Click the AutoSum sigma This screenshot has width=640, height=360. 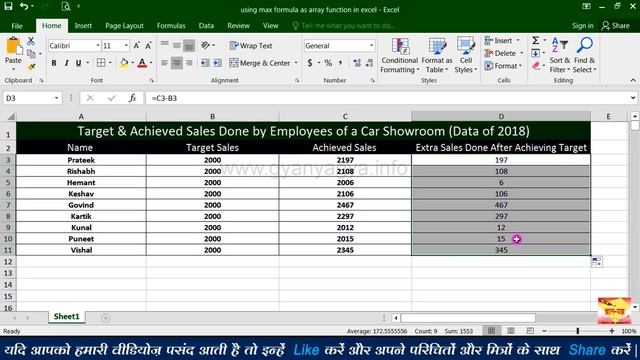point(536,40)
